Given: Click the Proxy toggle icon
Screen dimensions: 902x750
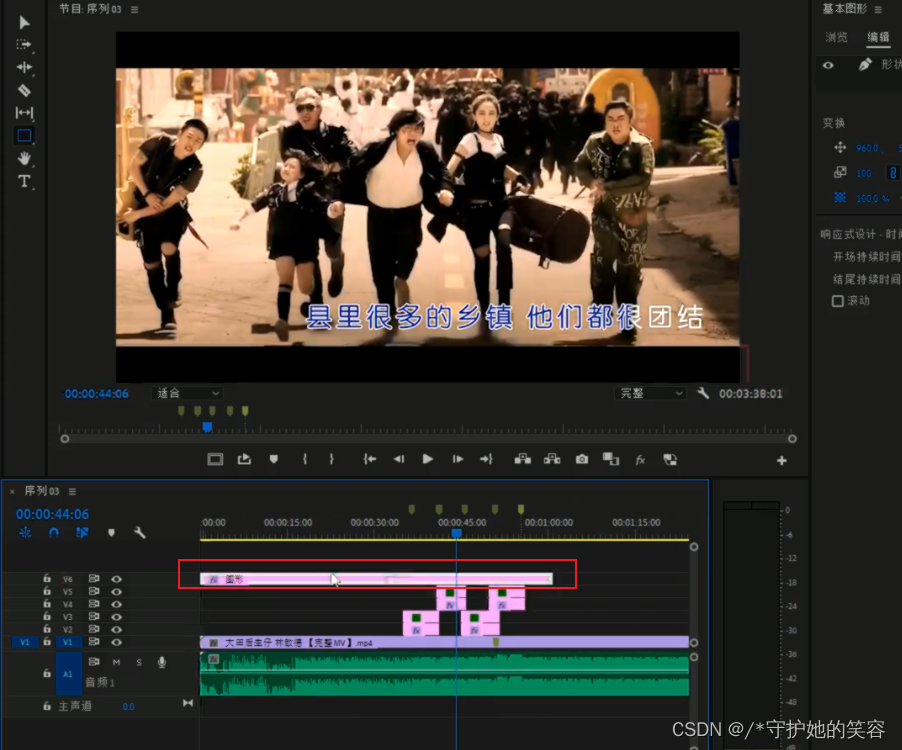Looking at the screenshot, I should point(670,460).
